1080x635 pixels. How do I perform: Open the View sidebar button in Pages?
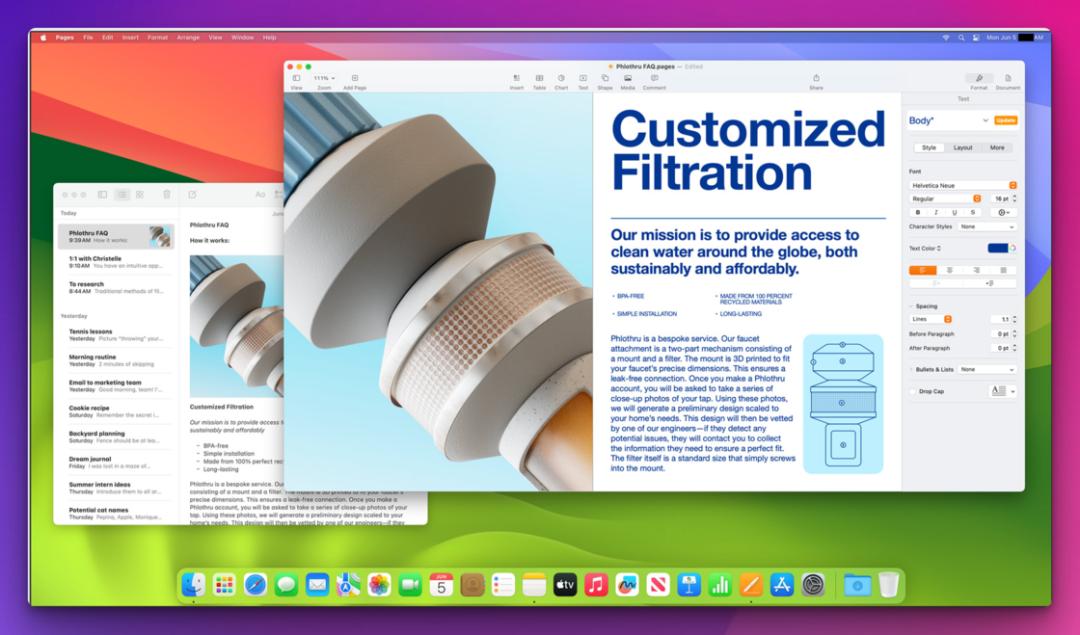(x=296, y=79)
